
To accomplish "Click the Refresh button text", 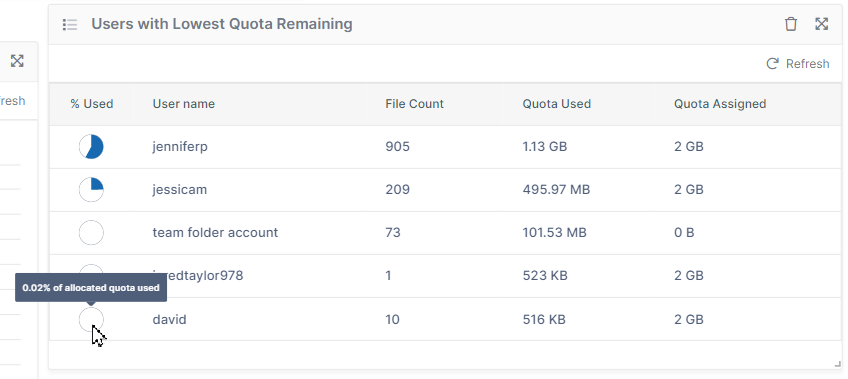I will [x=807, y=64].
